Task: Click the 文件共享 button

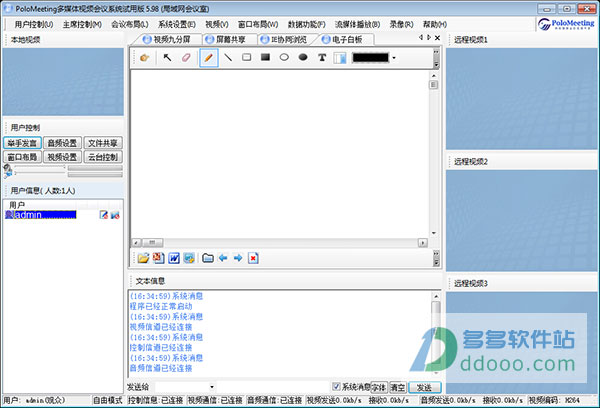Action: click(x=103, y=143)
